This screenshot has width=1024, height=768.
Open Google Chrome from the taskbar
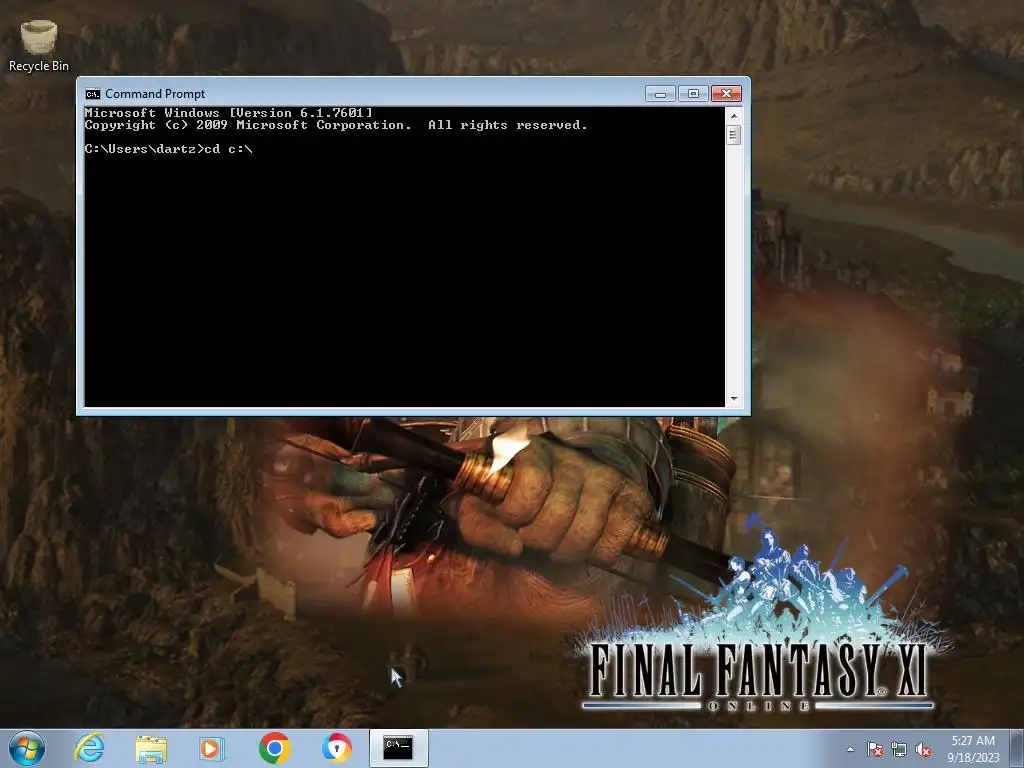point(274,748)
